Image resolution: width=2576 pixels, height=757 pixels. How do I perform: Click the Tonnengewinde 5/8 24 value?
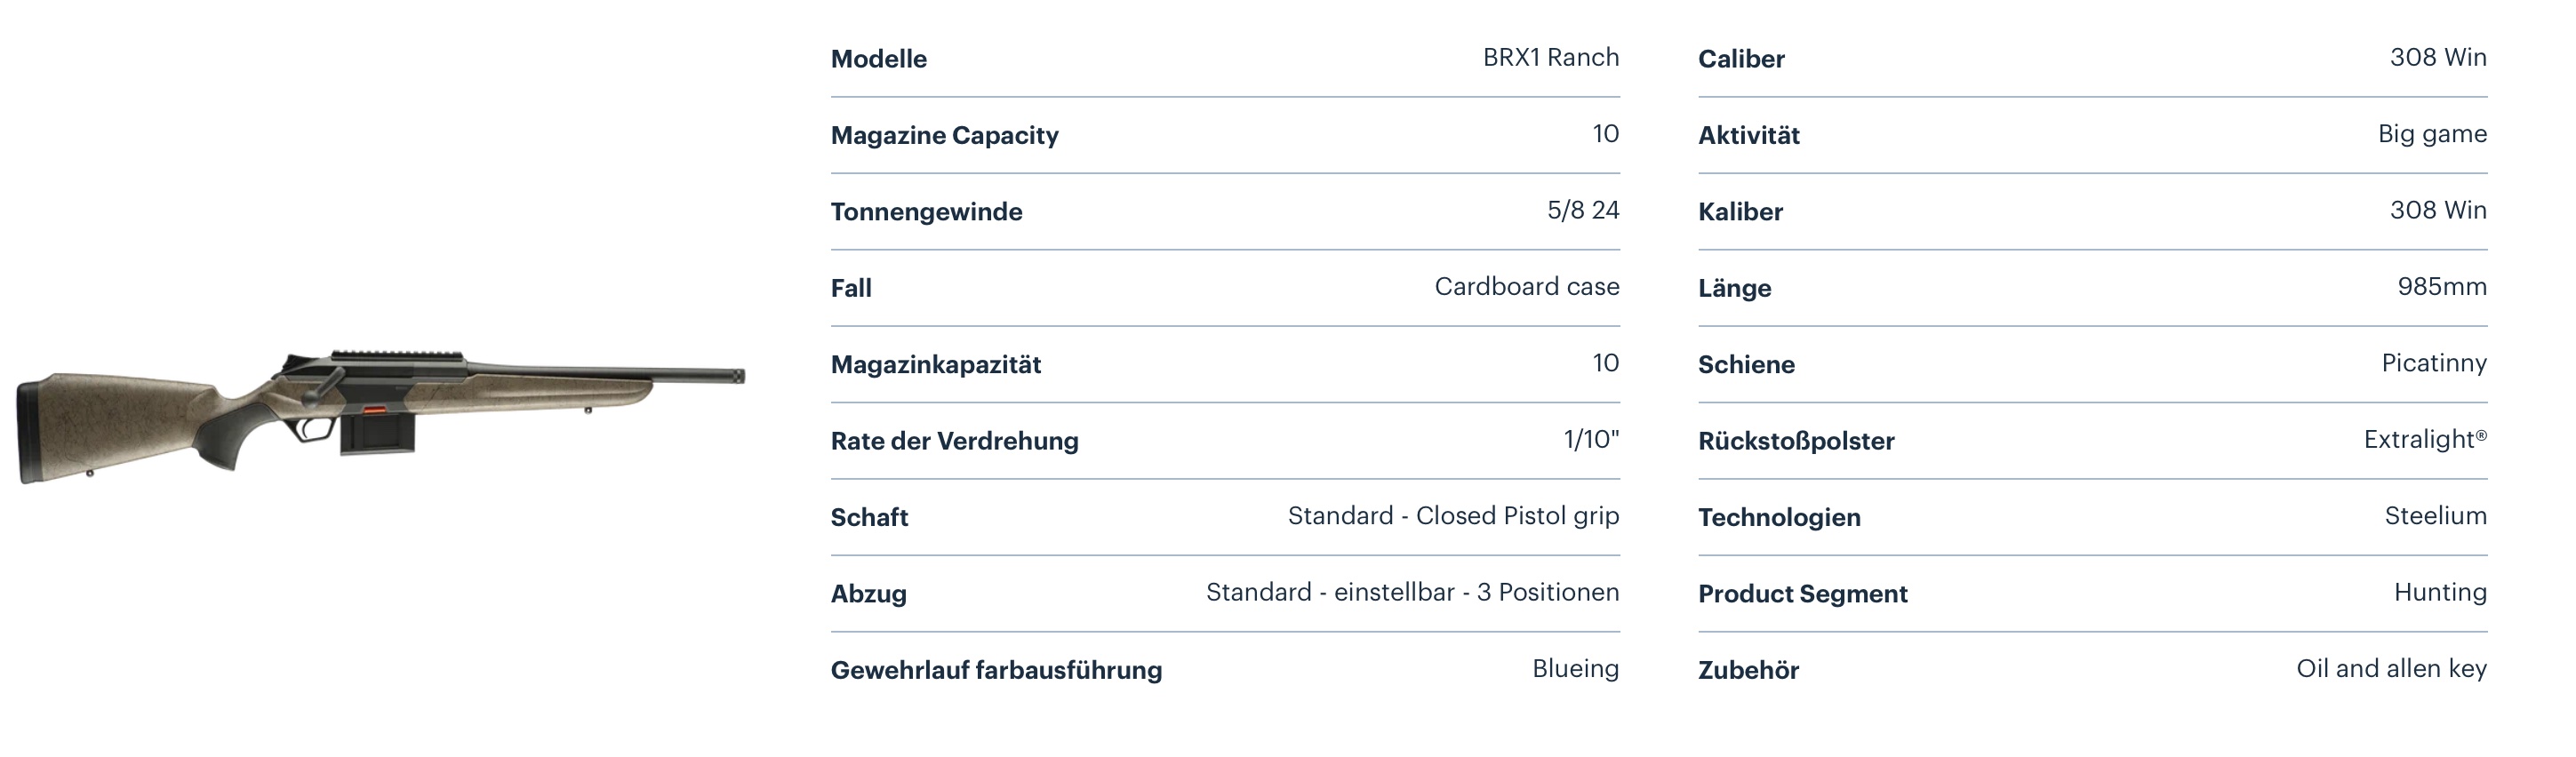(1582, 210)
